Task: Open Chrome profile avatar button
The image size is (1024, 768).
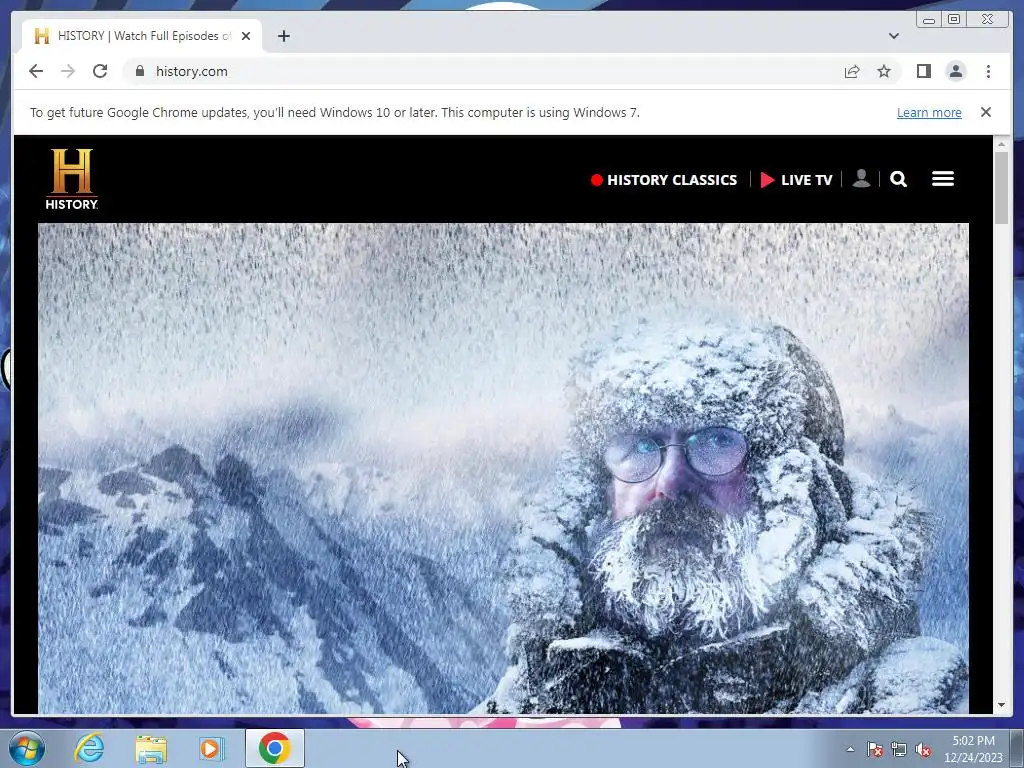Action: click(955, 71)
